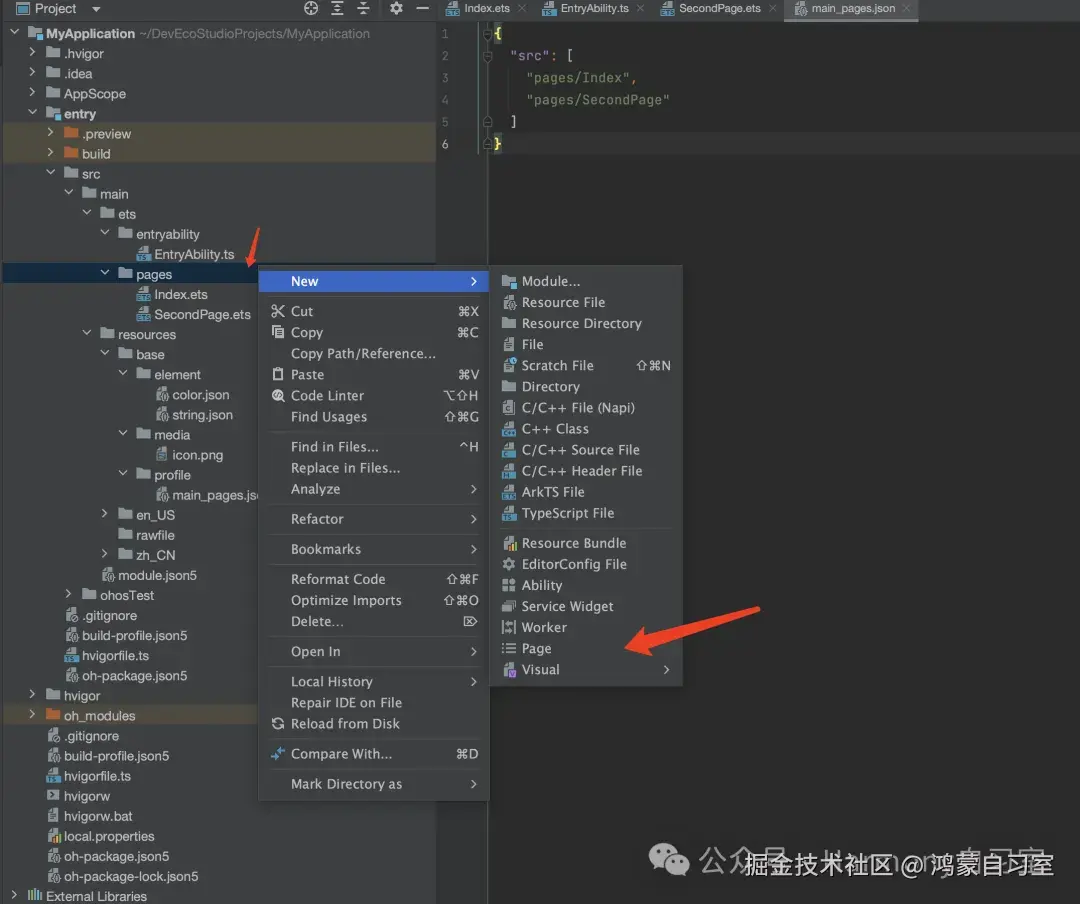Image resolution: width=1080 pixels, height=904 pixels.
Task: Expand the AppScope folder
Action: click(x=32, y=92)
